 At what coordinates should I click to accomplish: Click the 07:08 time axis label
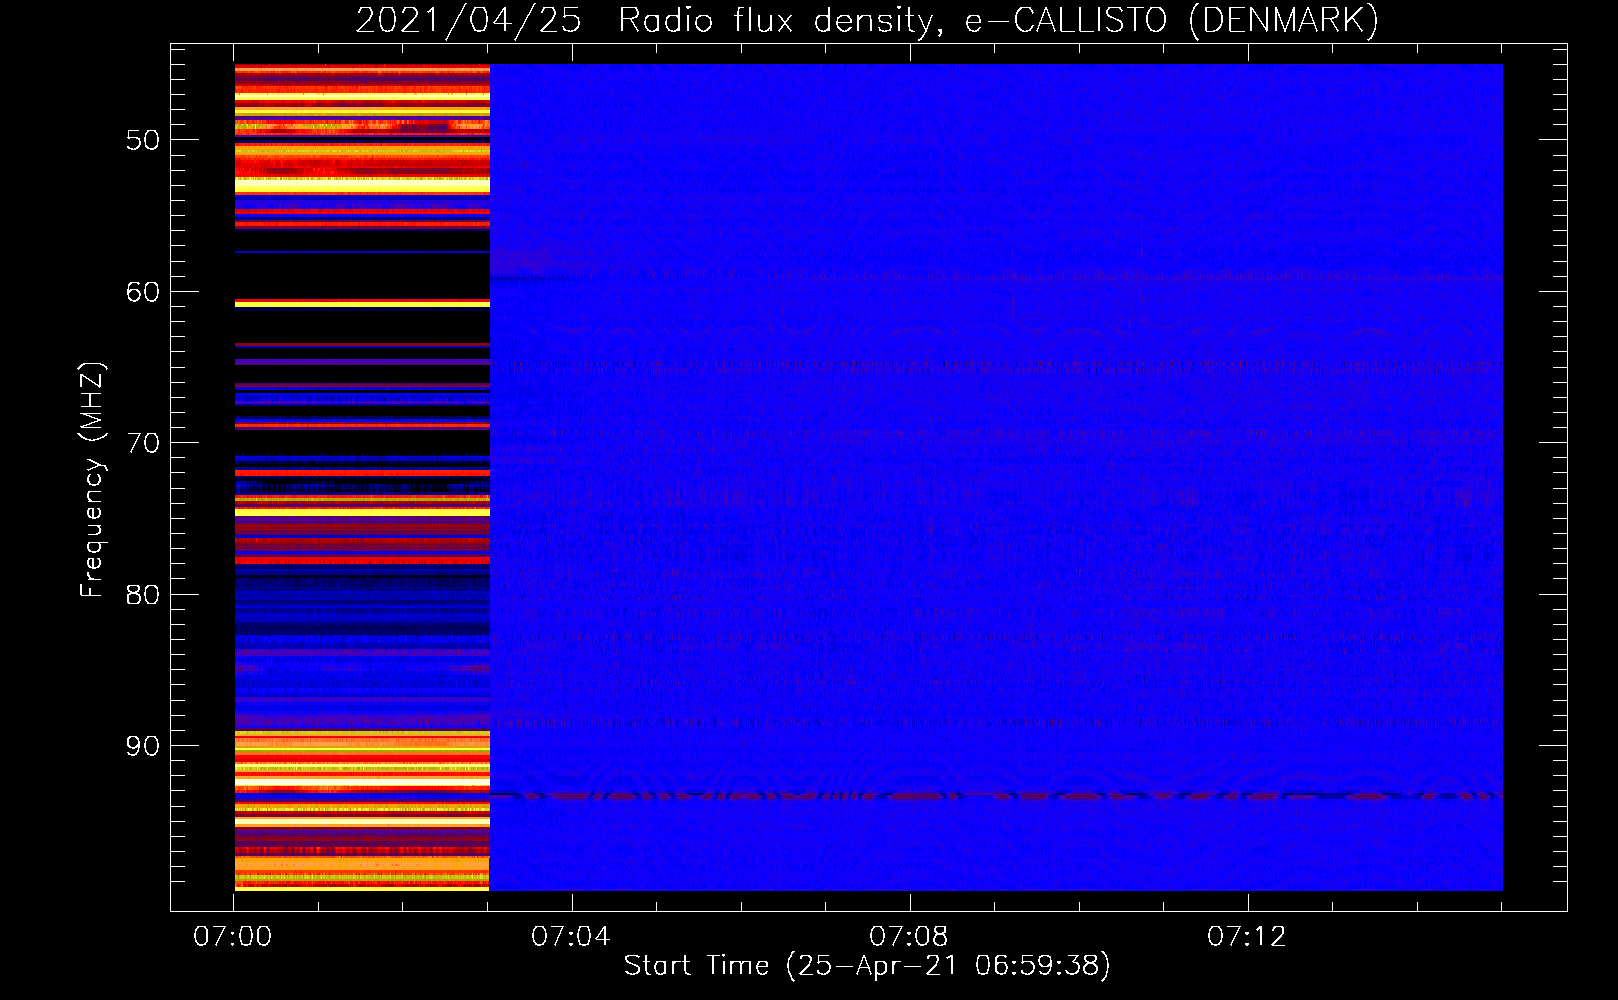(x=909, y=937)
